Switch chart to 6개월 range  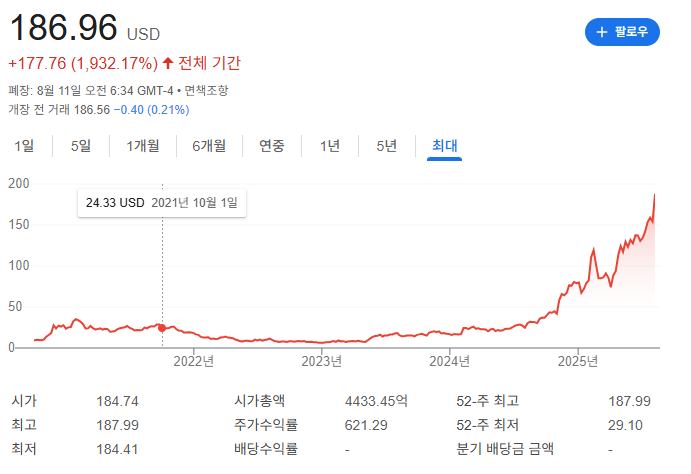coord(209,146)
